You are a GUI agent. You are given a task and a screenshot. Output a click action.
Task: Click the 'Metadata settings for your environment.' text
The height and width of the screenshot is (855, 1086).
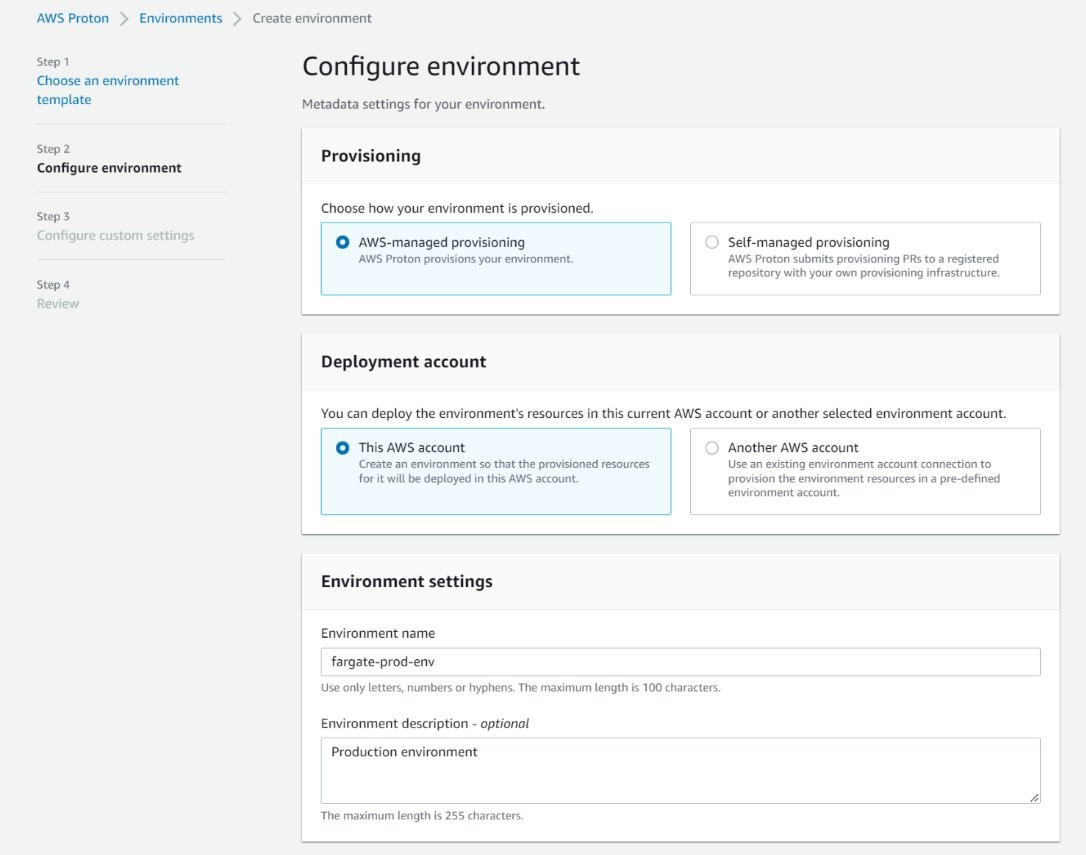423,105
